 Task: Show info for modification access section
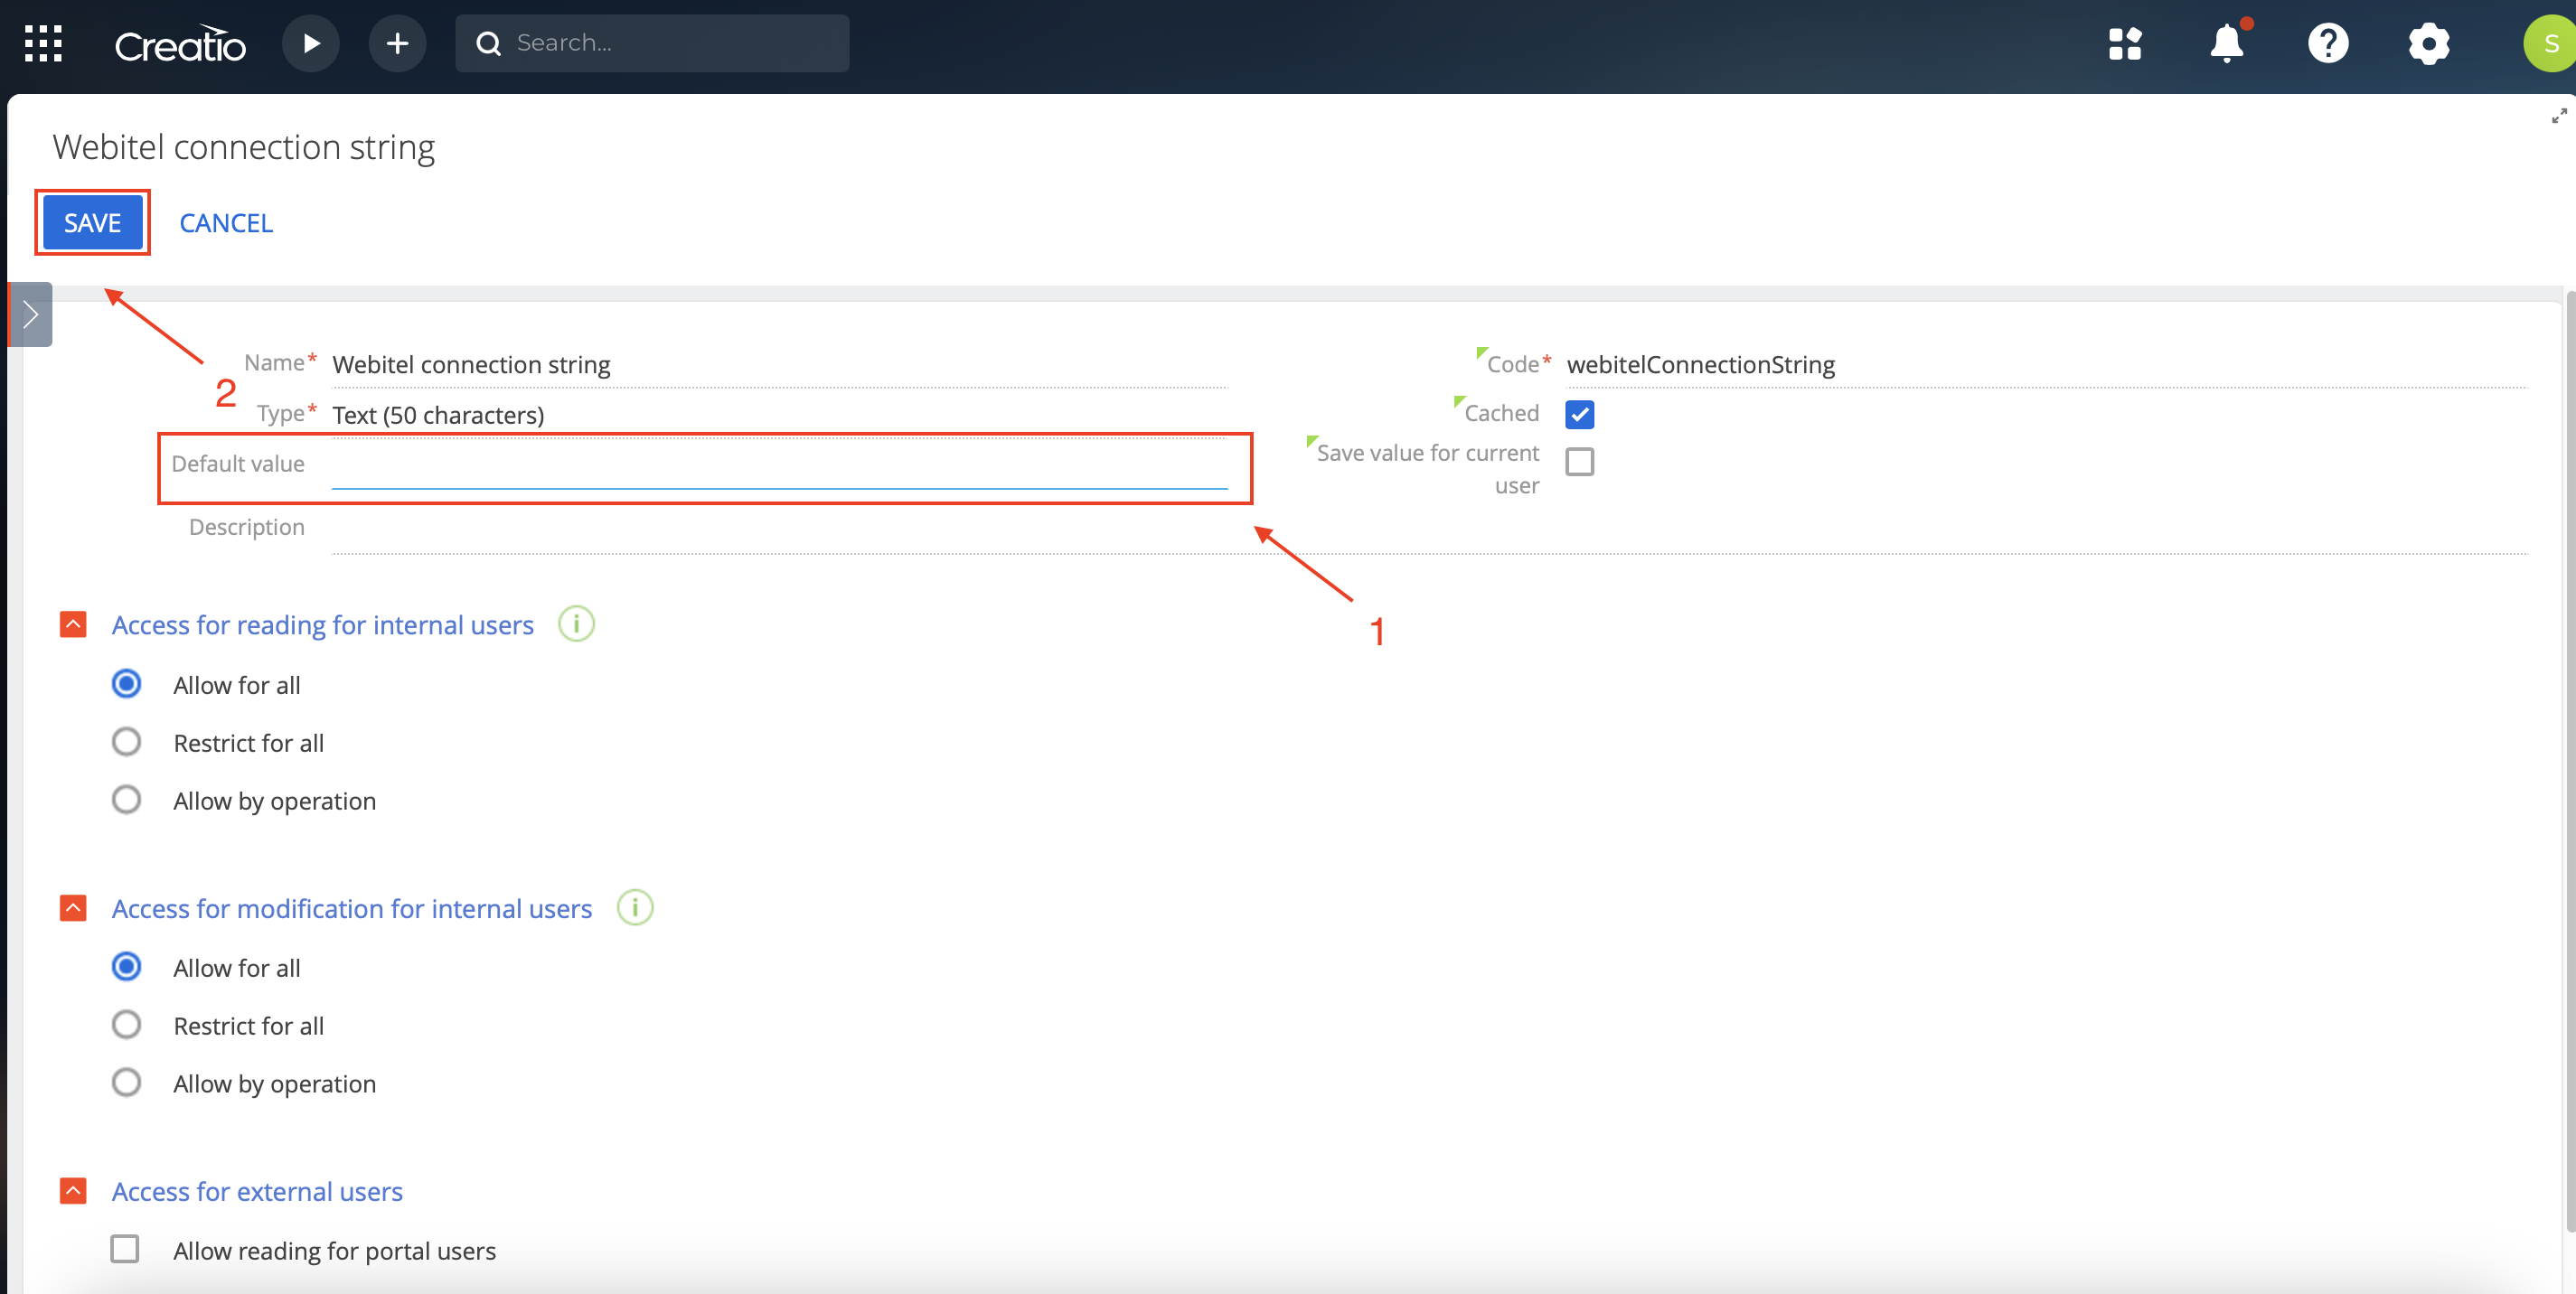tap(635, 907)
